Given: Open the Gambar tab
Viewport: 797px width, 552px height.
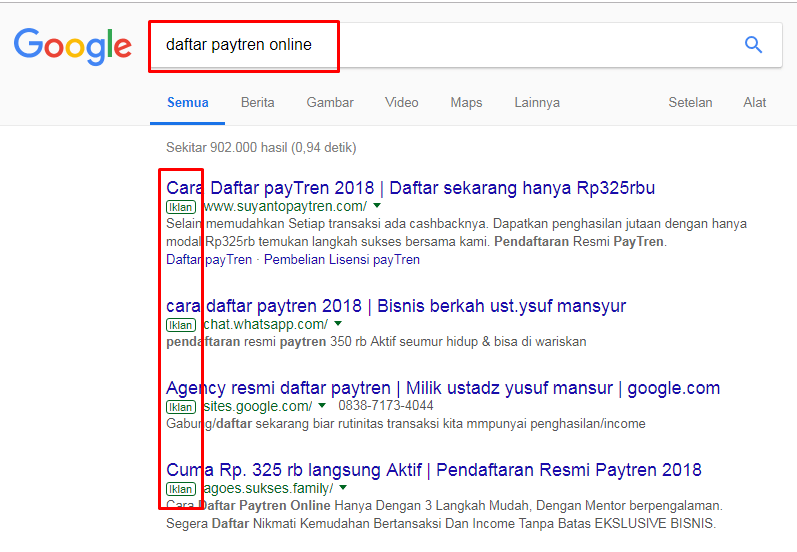Looking at the screenshot, I should (330, 103).
